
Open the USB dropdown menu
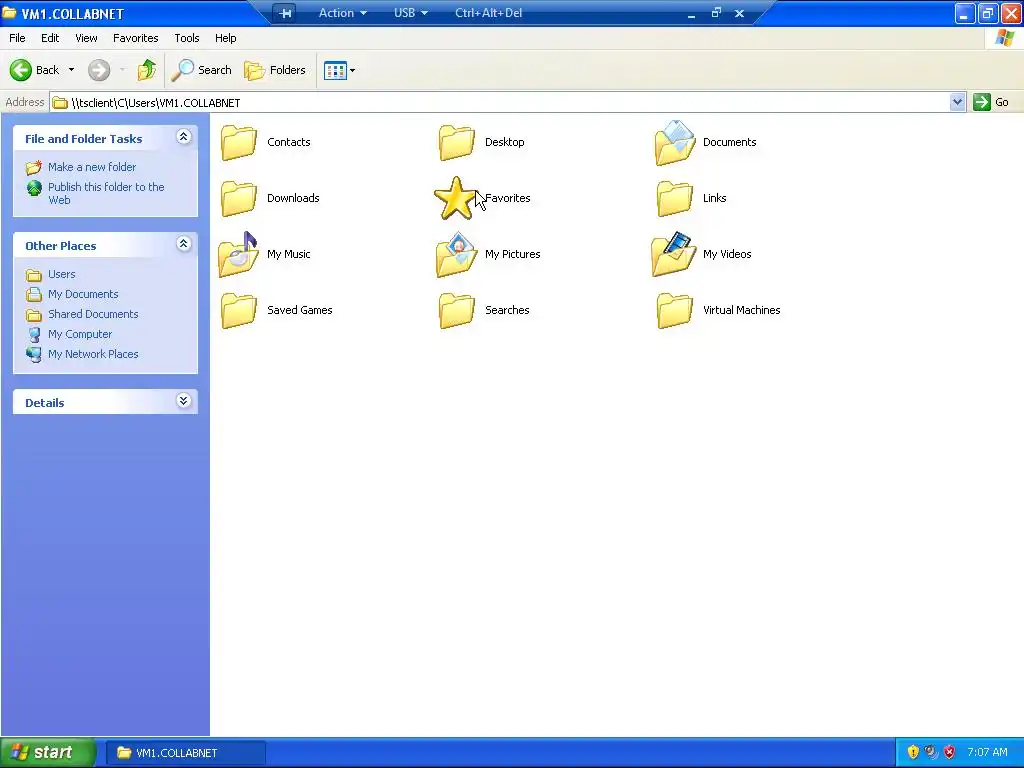click(x=411, y=13)
